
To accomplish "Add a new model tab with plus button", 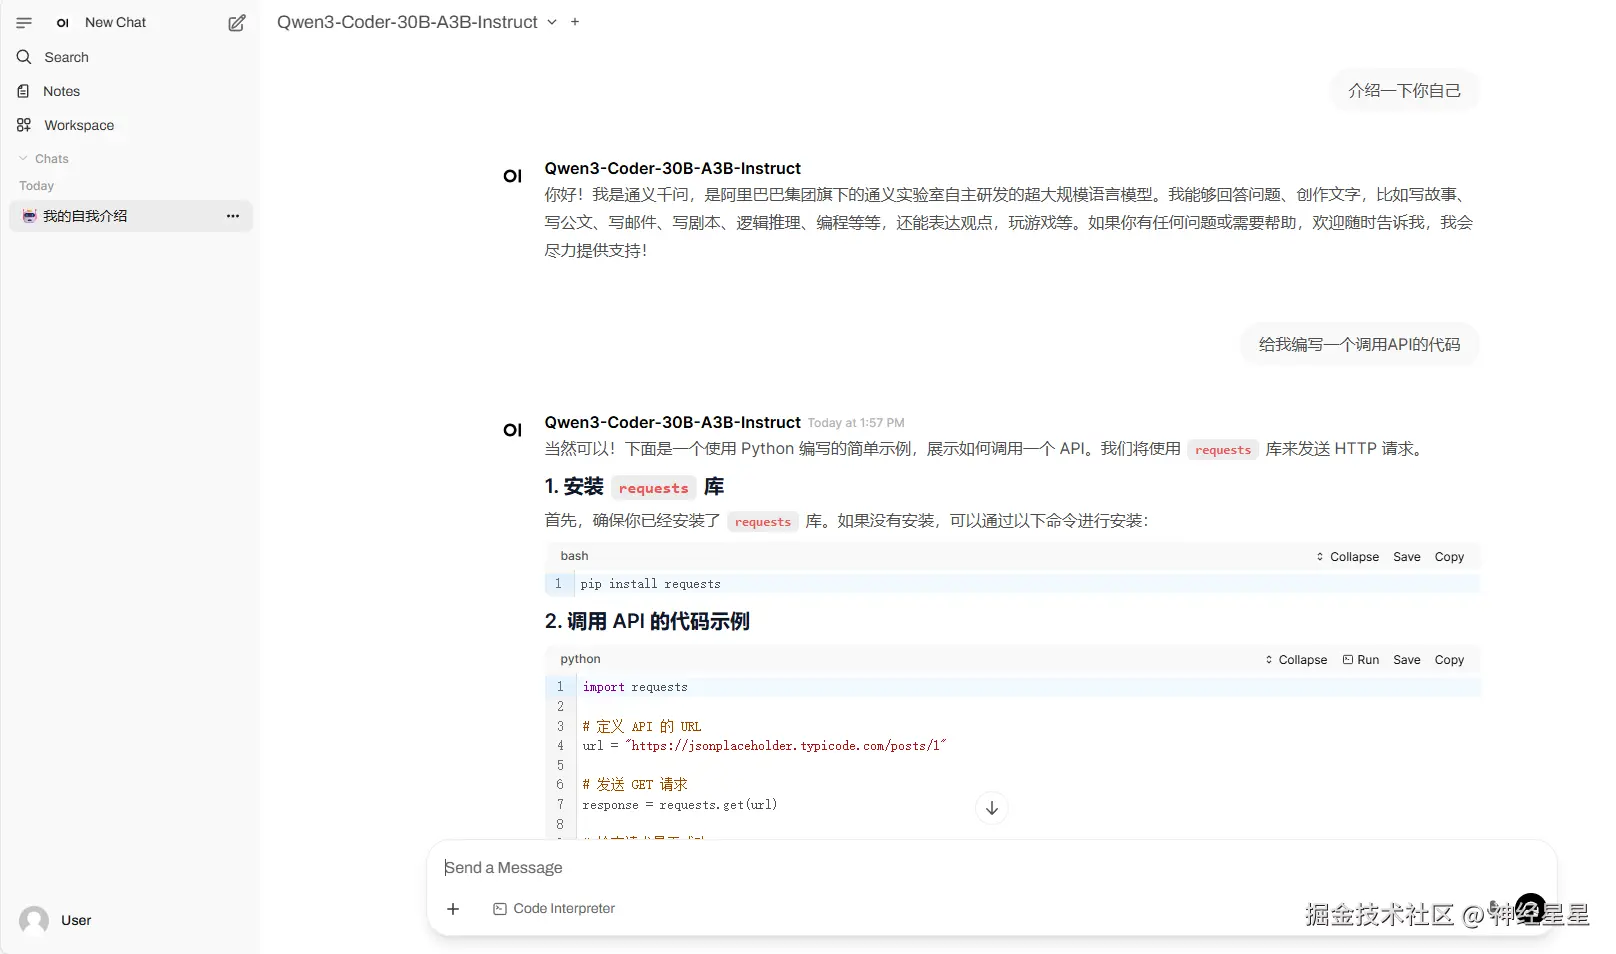I will click(x=575, y=21).
